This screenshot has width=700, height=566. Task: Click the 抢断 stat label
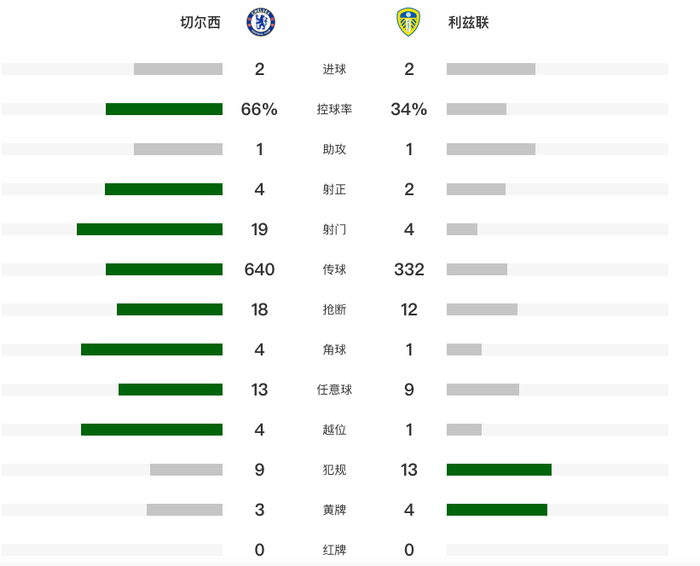tap(334, 309)
